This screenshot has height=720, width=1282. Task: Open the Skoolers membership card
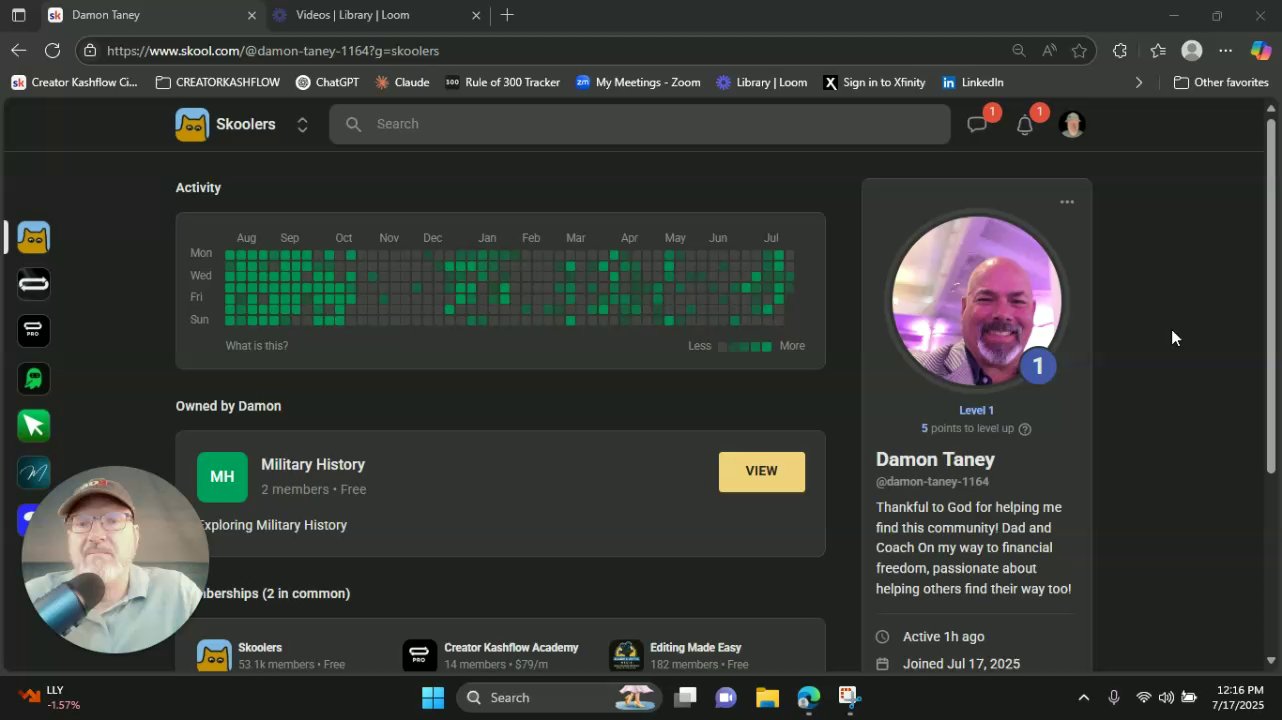pyautogui.click(x=272, y=655)
